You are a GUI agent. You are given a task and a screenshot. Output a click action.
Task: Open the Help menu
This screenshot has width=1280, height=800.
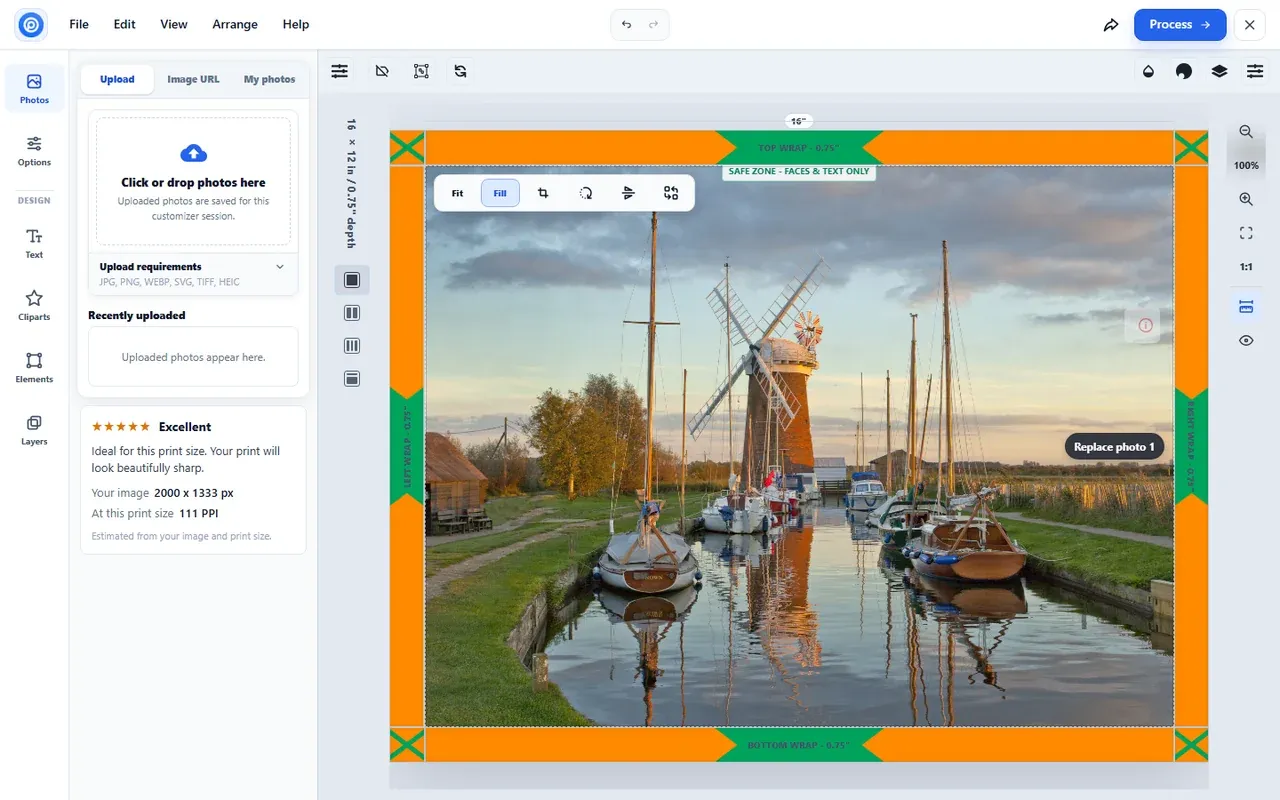click(296, 24)
